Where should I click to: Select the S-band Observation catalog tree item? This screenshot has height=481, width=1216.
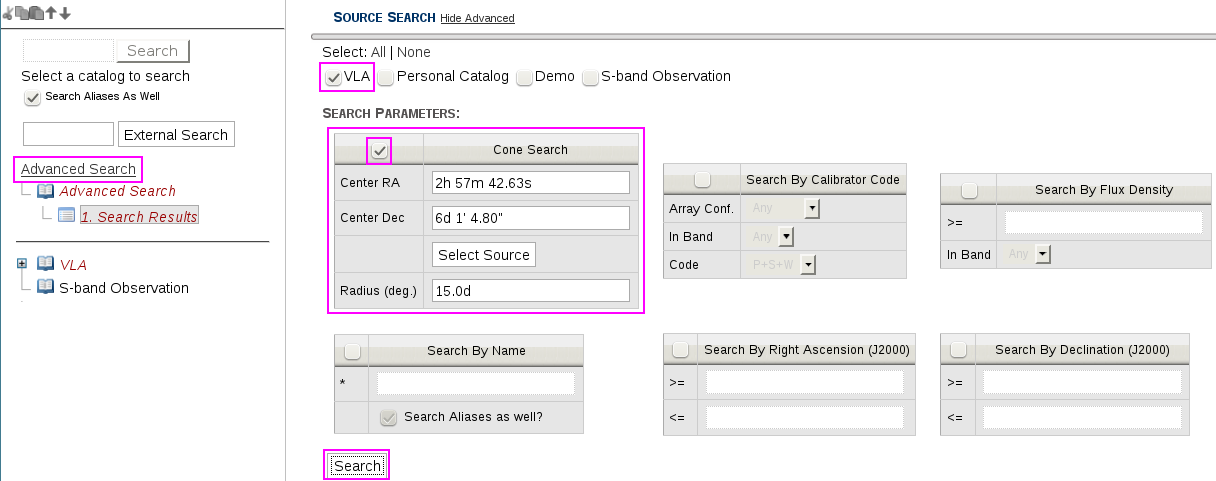[x=124, y=288]
